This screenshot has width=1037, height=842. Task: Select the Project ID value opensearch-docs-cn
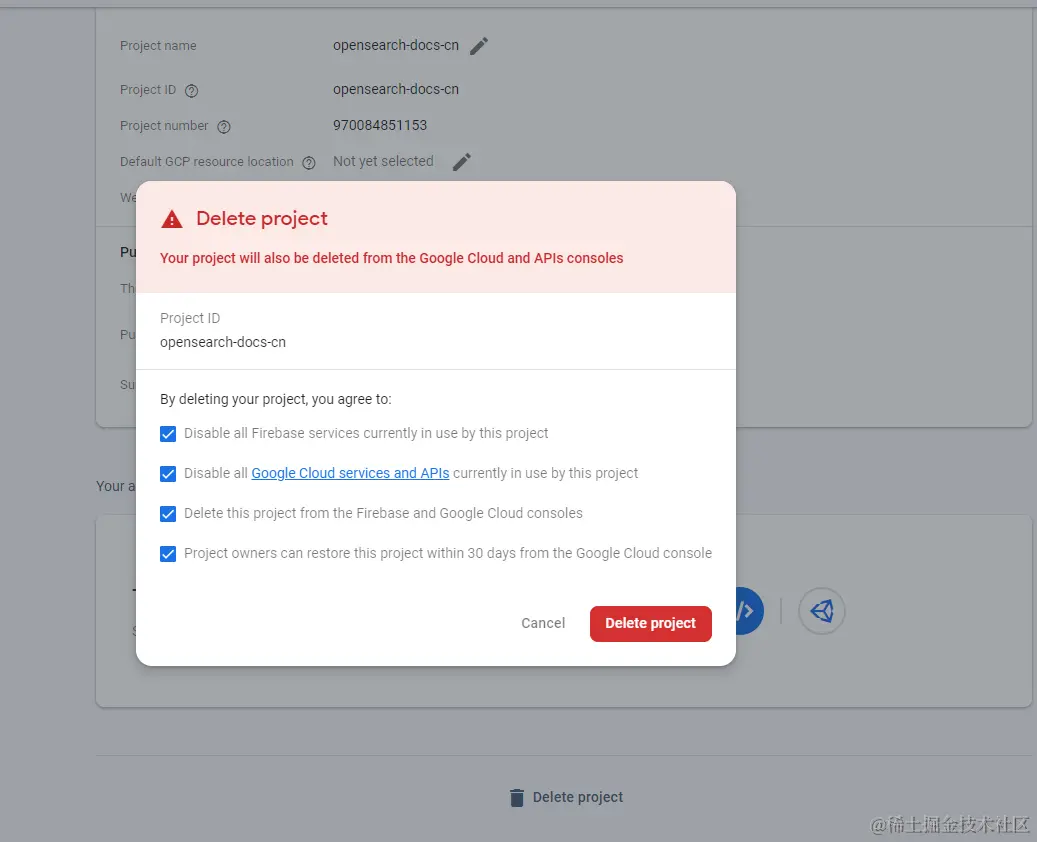(x=224, y=340)
